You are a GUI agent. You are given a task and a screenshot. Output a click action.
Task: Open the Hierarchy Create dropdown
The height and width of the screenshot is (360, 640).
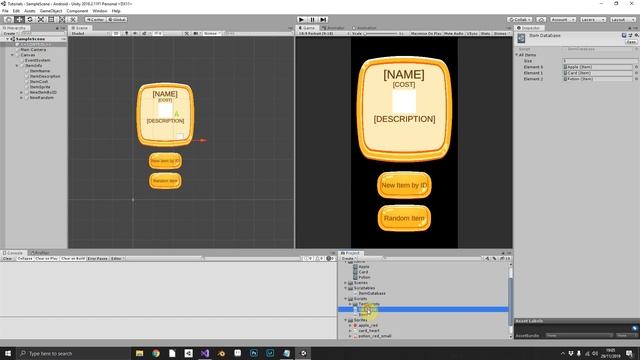11,33
